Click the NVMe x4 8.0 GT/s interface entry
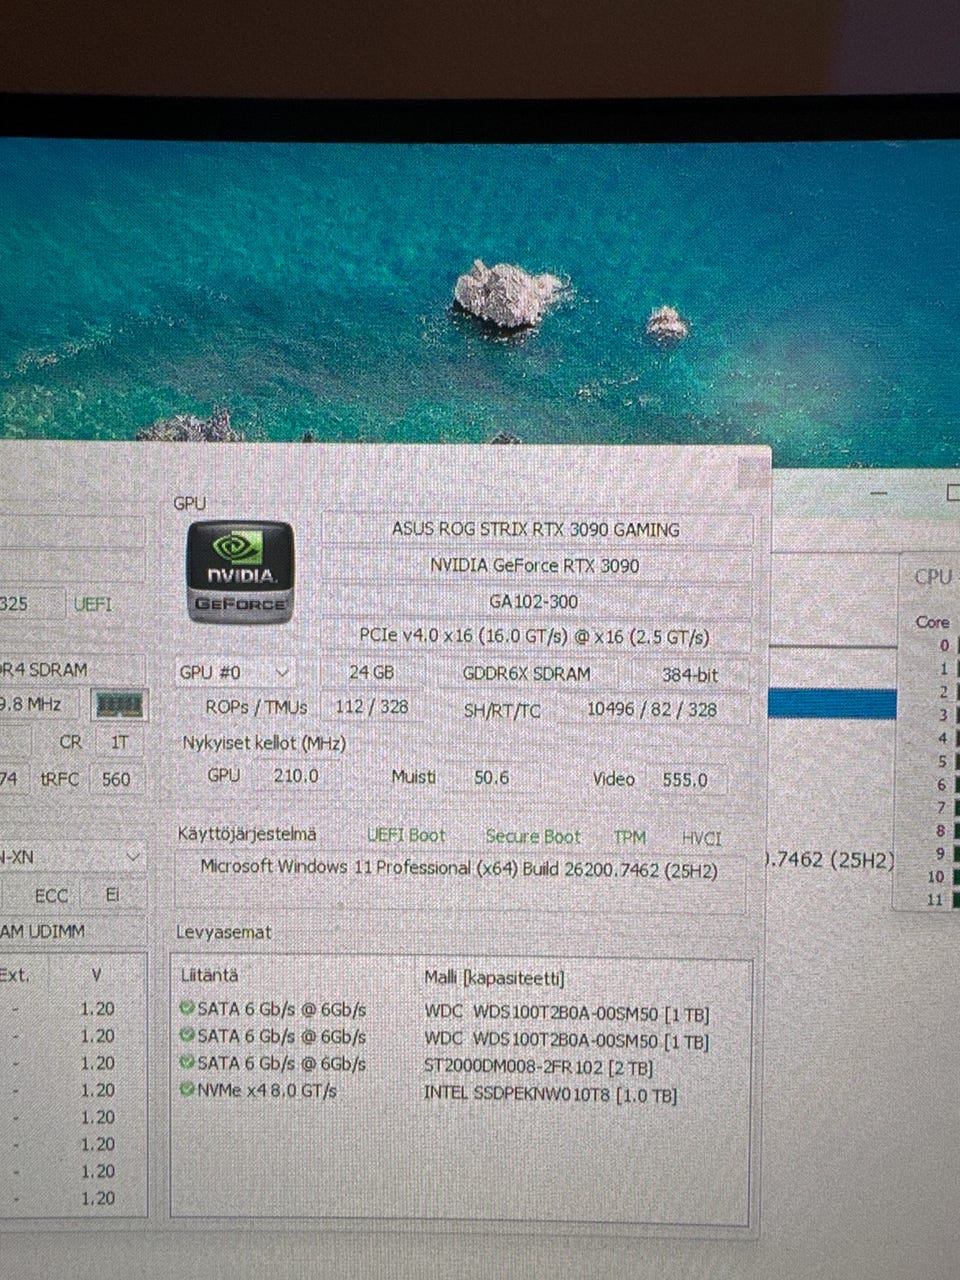Screen dimensions: 960x1280 click(267, 1090)
